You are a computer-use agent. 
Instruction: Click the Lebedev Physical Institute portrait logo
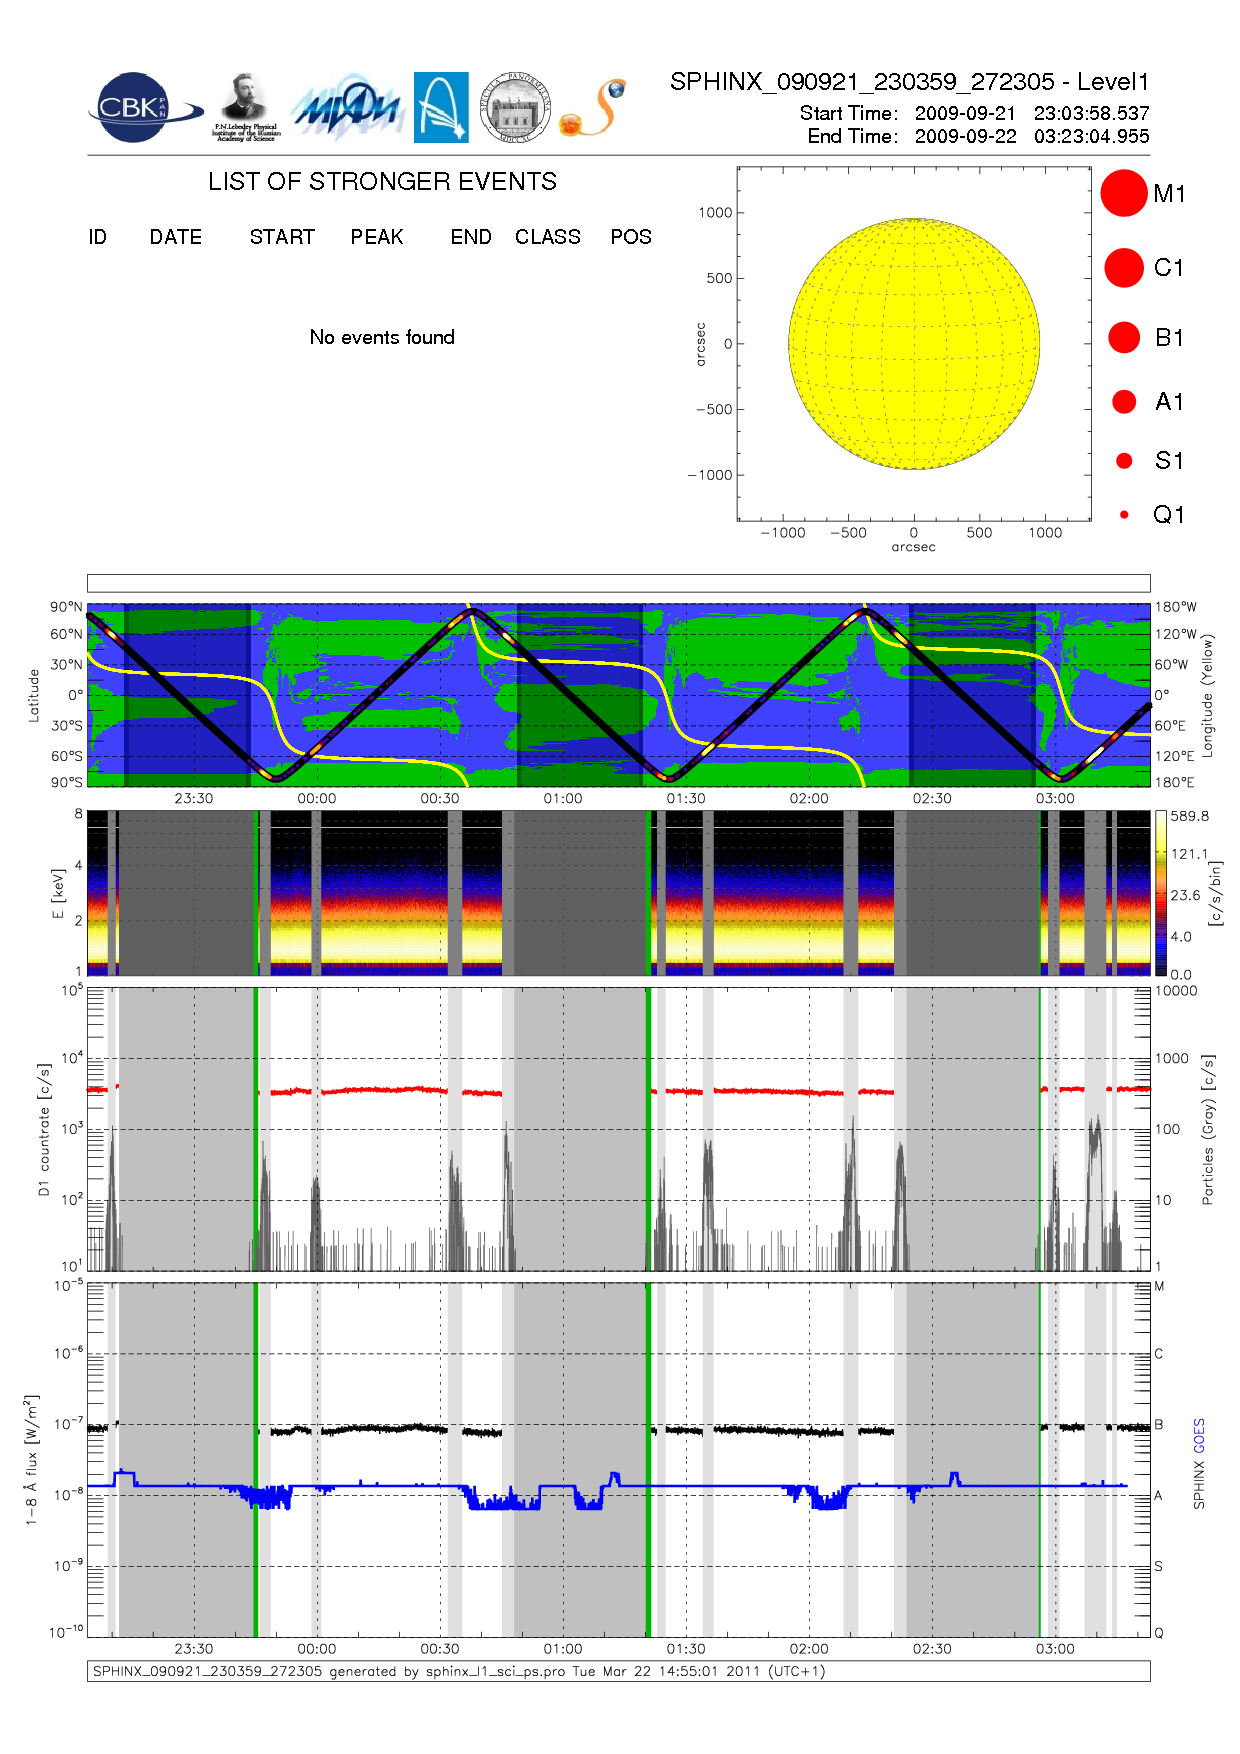pyautogui.click(x=245, y=107)
